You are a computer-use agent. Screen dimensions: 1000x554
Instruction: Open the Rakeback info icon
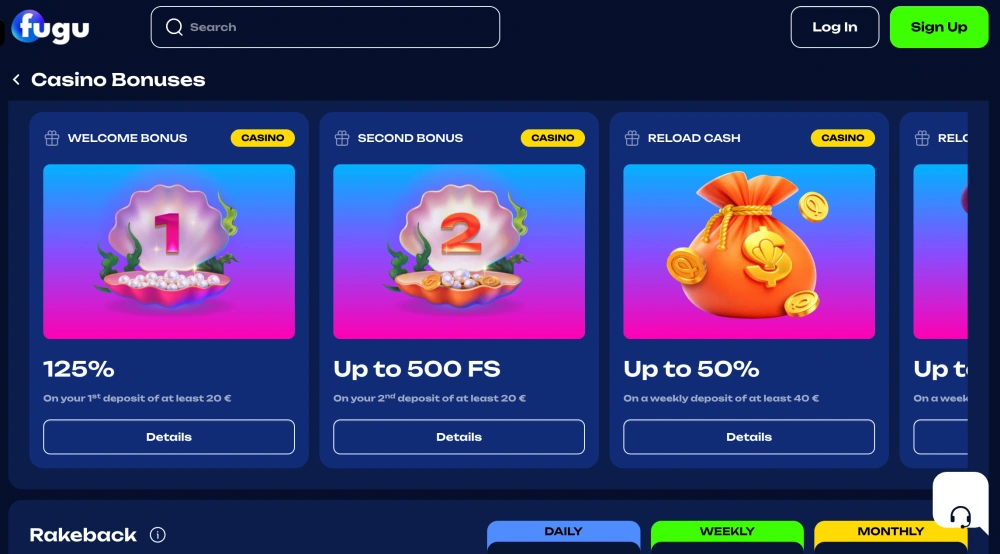pos(158,535)
